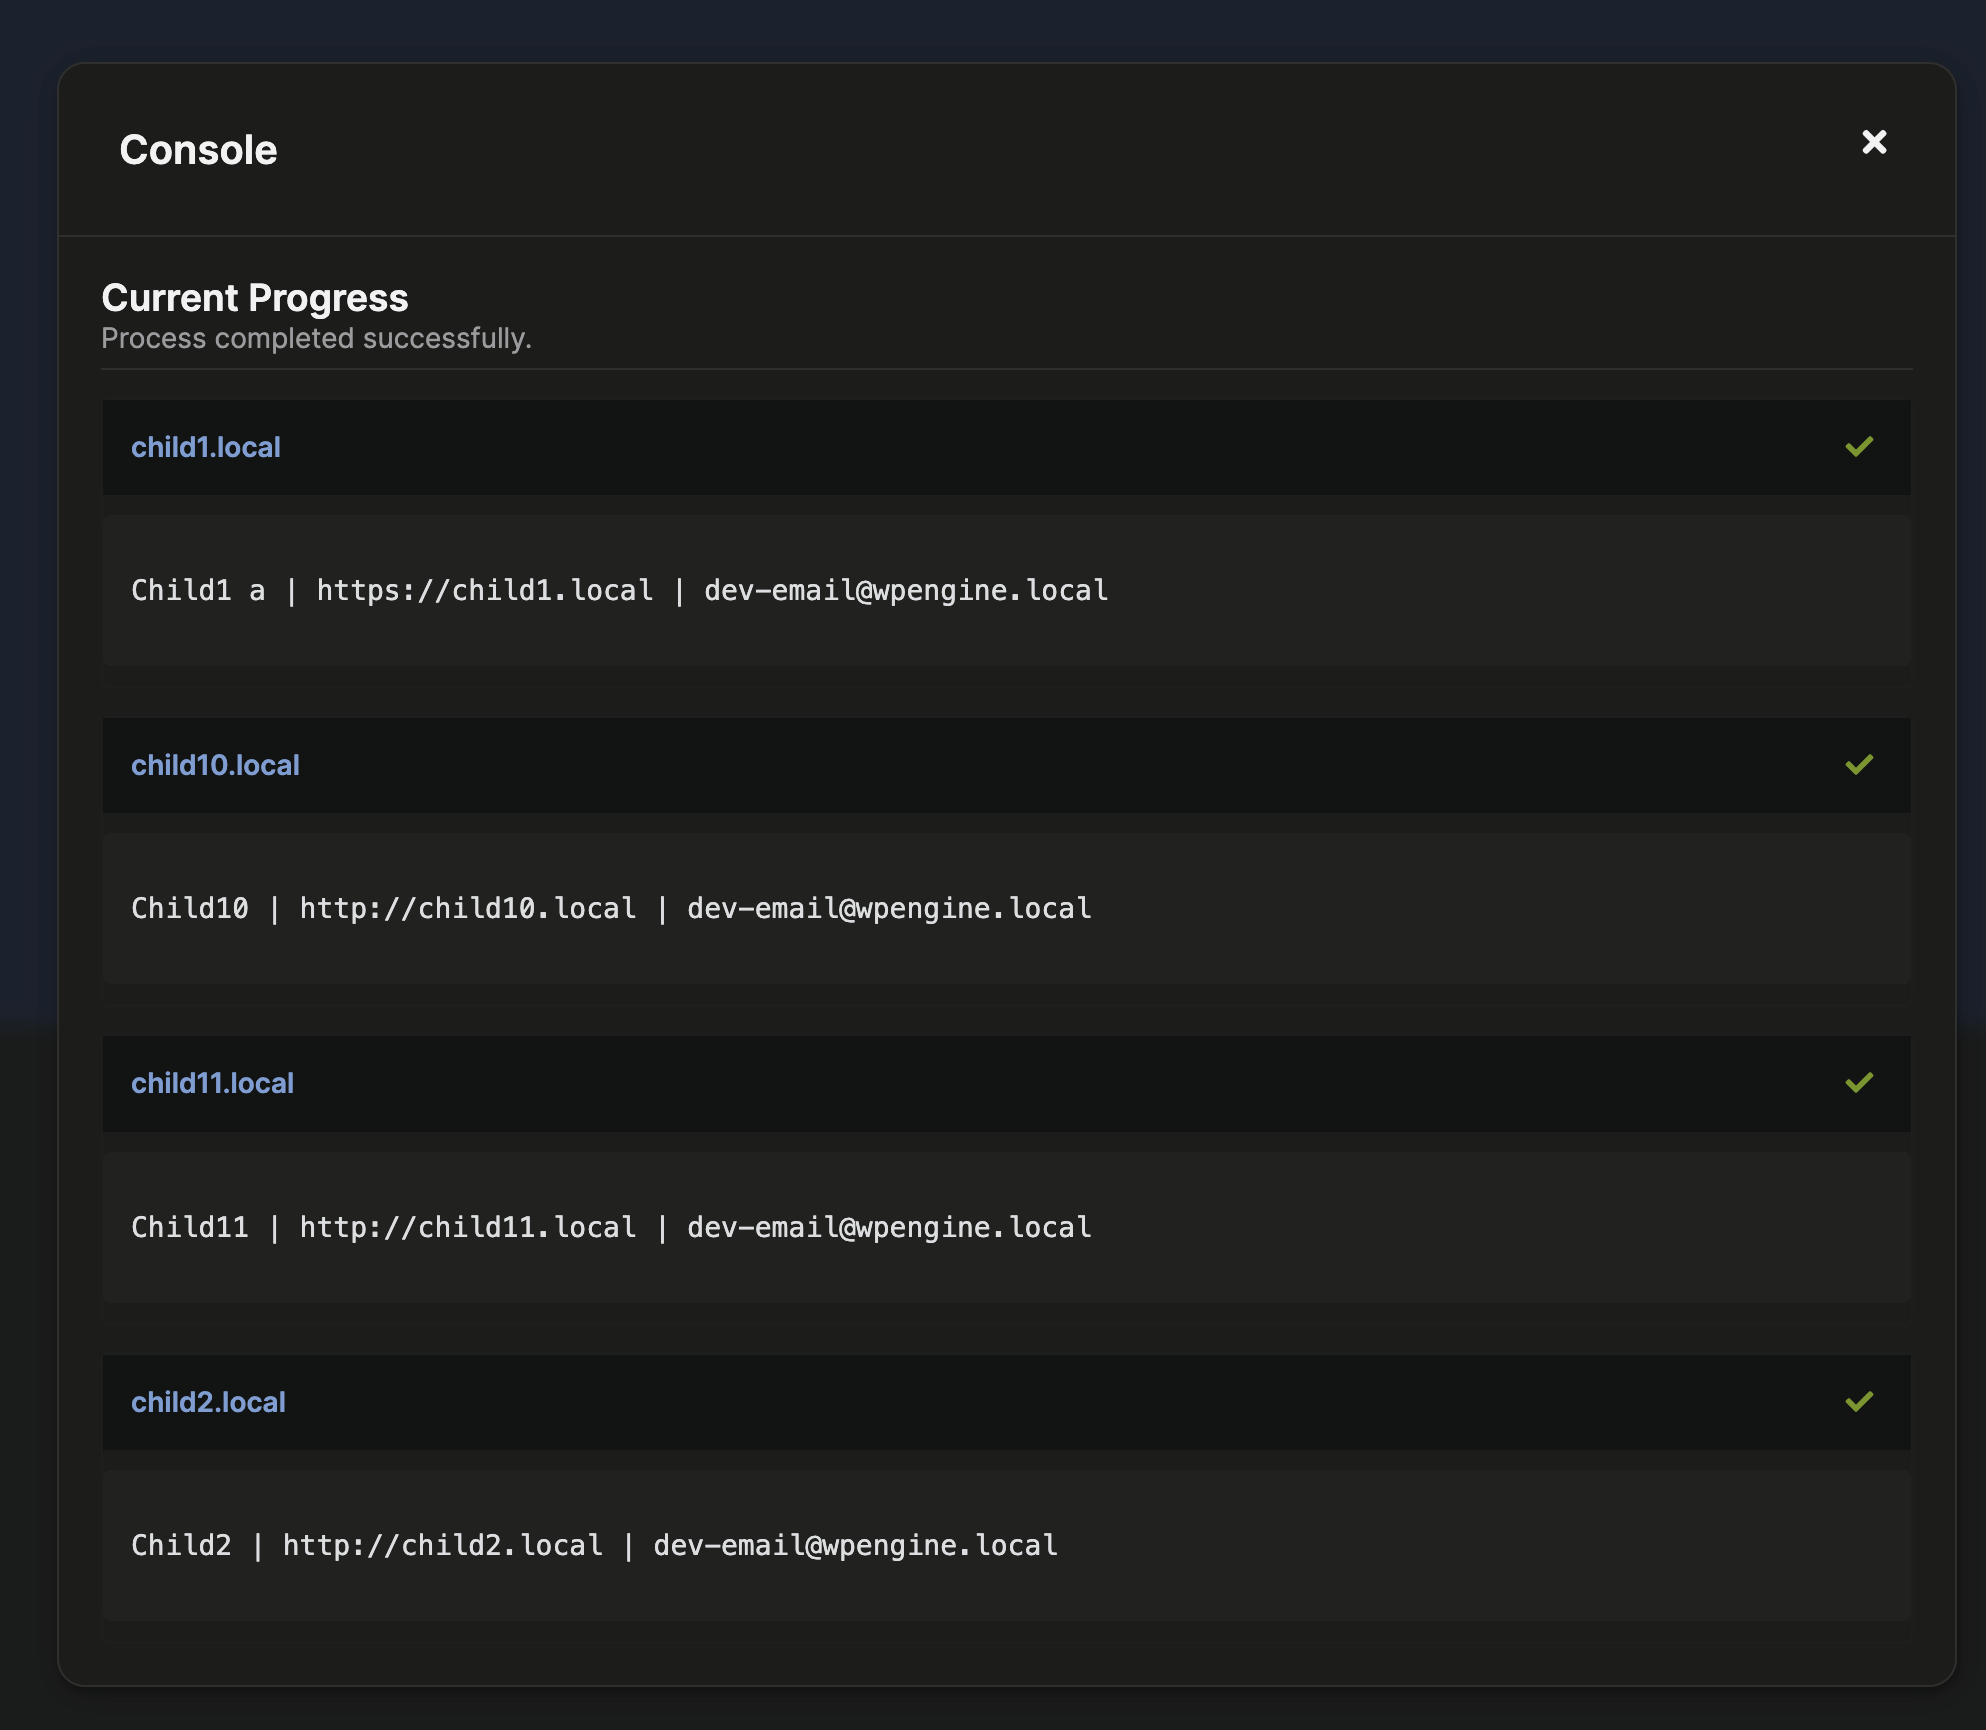This screenshot has height=1730, width=1986.
Task: Click the Child11 console output text
Action: pos(611,1227)
